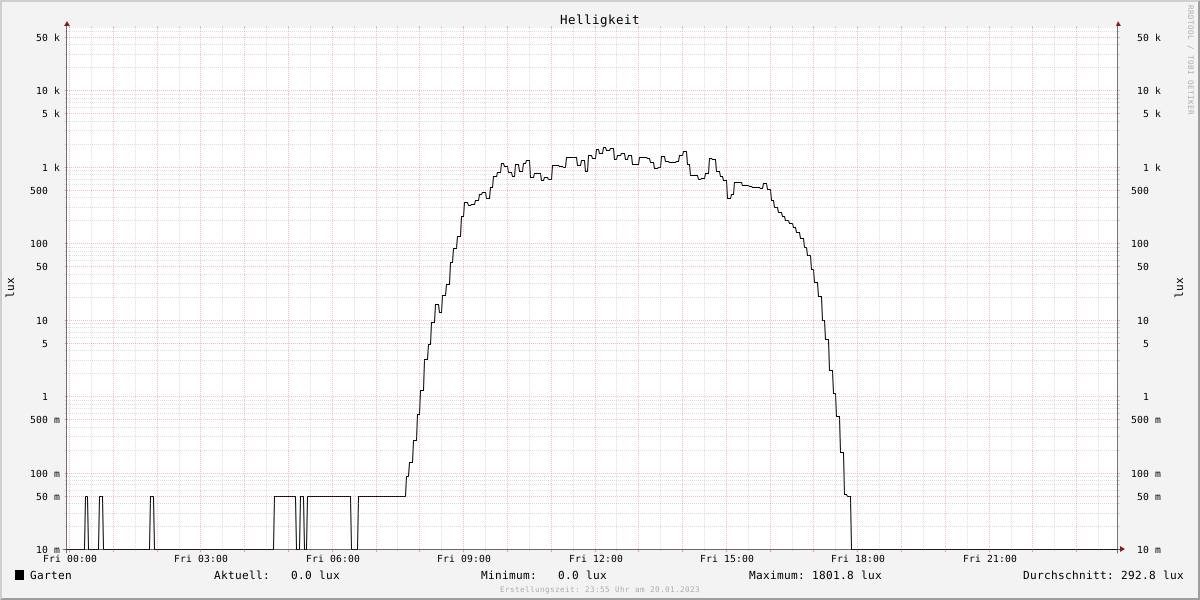
Task: Click the rotated "lux" unit label on the left side
Action: 10,287
